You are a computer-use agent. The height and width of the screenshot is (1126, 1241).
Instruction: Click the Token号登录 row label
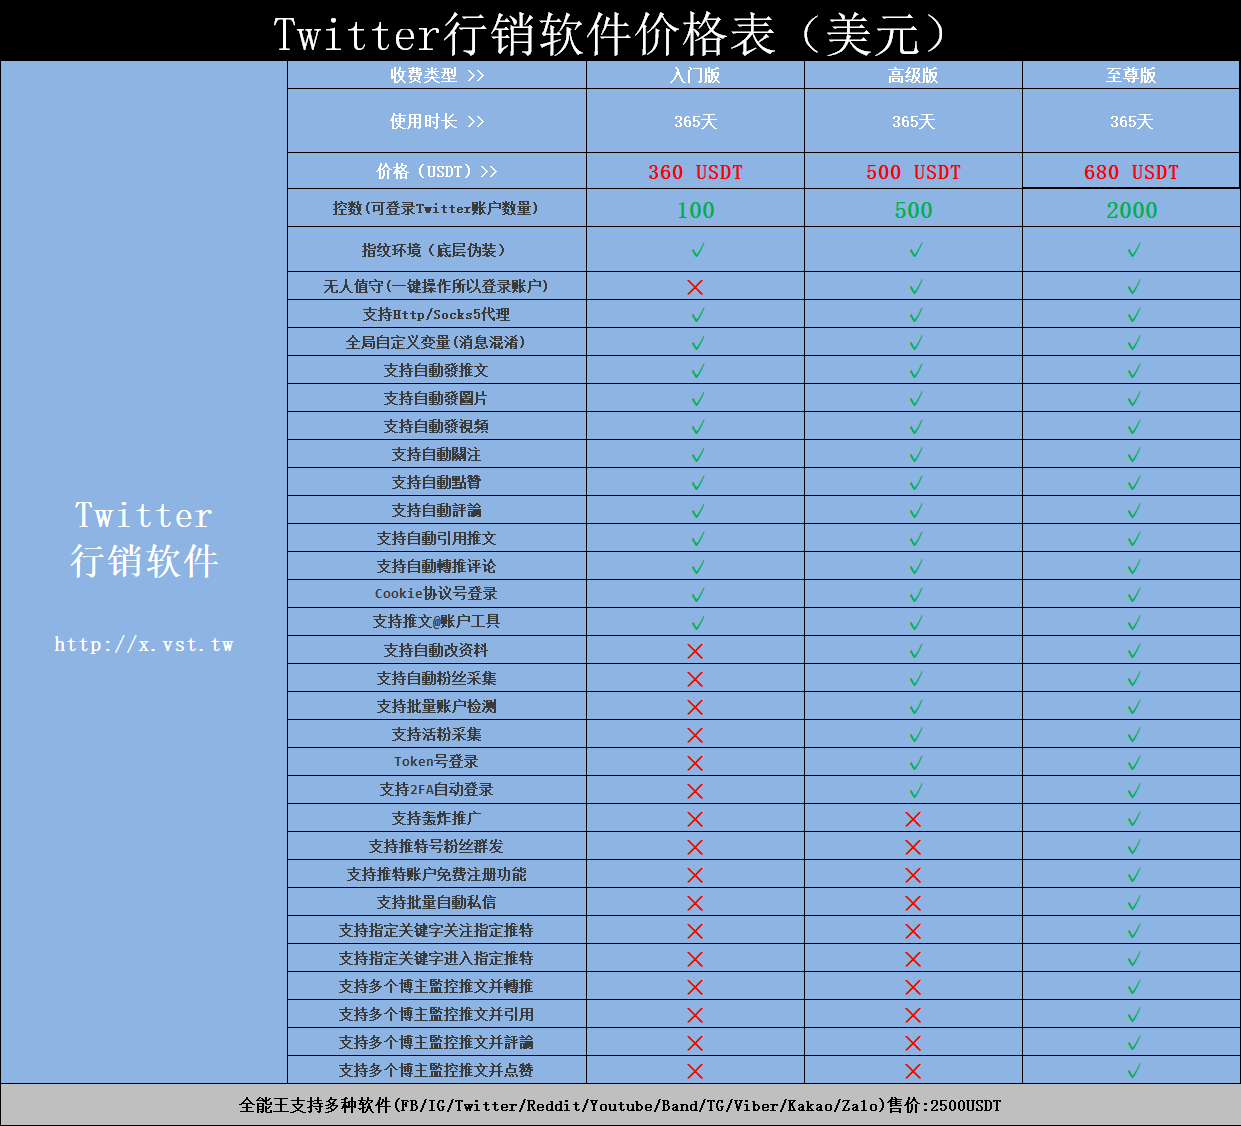[436, 761]
